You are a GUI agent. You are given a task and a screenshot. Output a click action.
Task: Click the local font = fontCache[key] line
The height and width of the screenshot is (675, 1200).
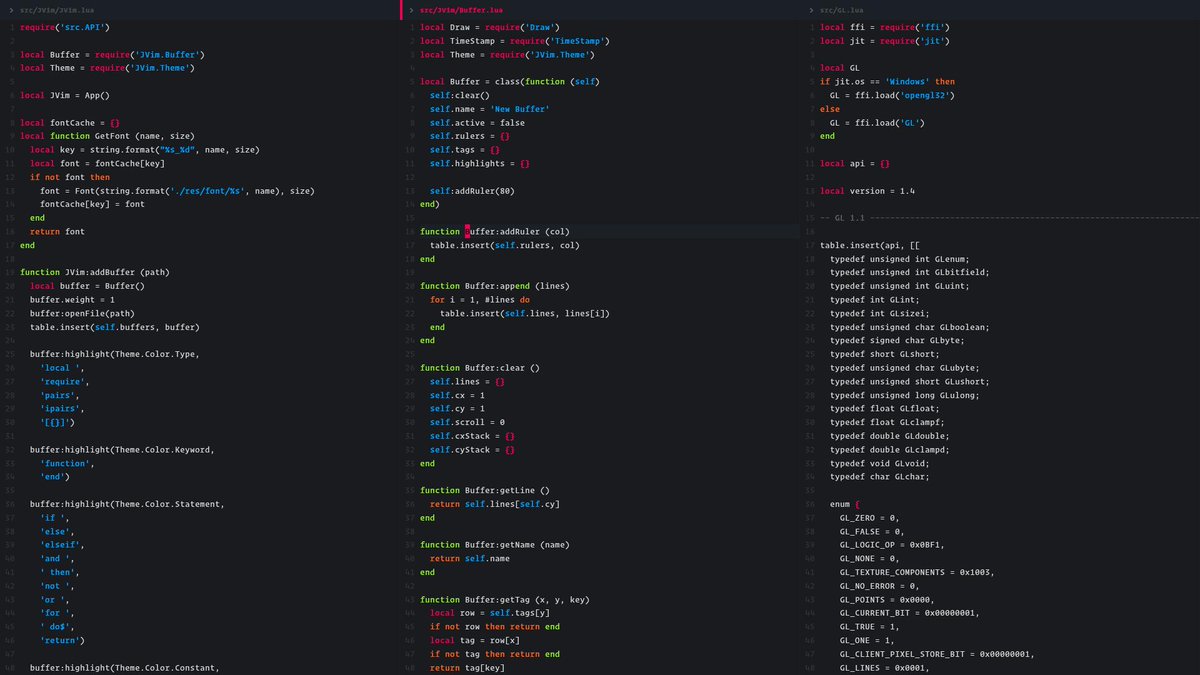[x=97, y=163]
